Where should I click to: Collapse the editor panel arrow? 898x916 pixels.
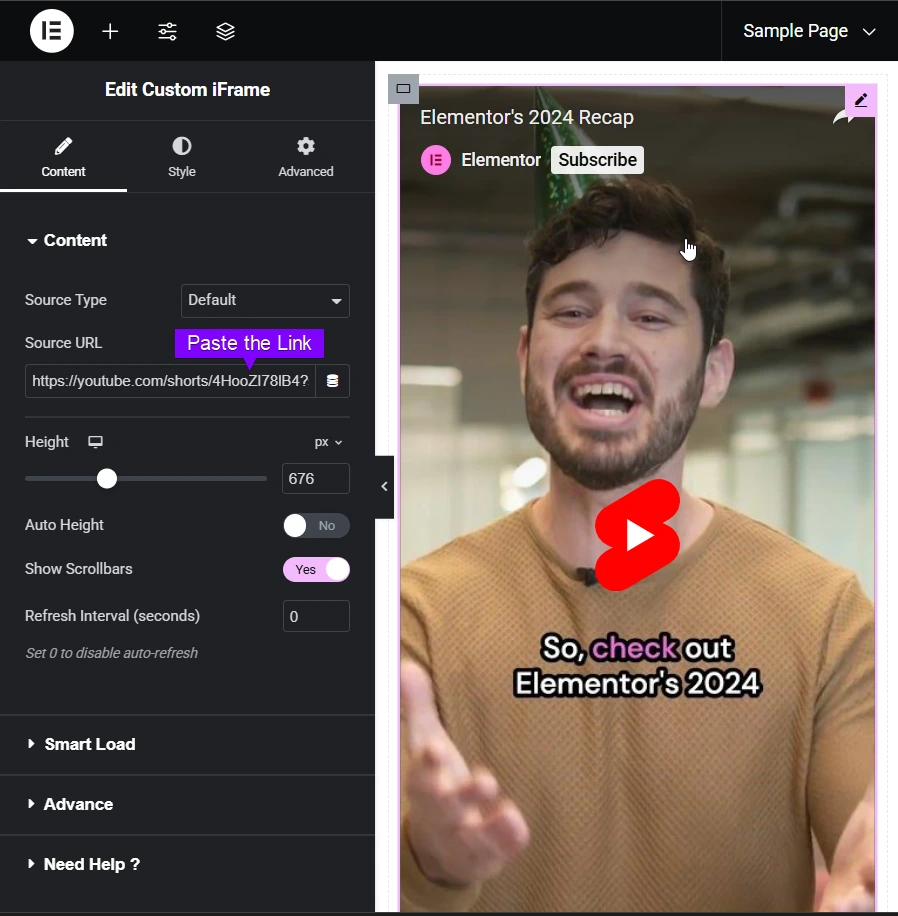(384, 487)
